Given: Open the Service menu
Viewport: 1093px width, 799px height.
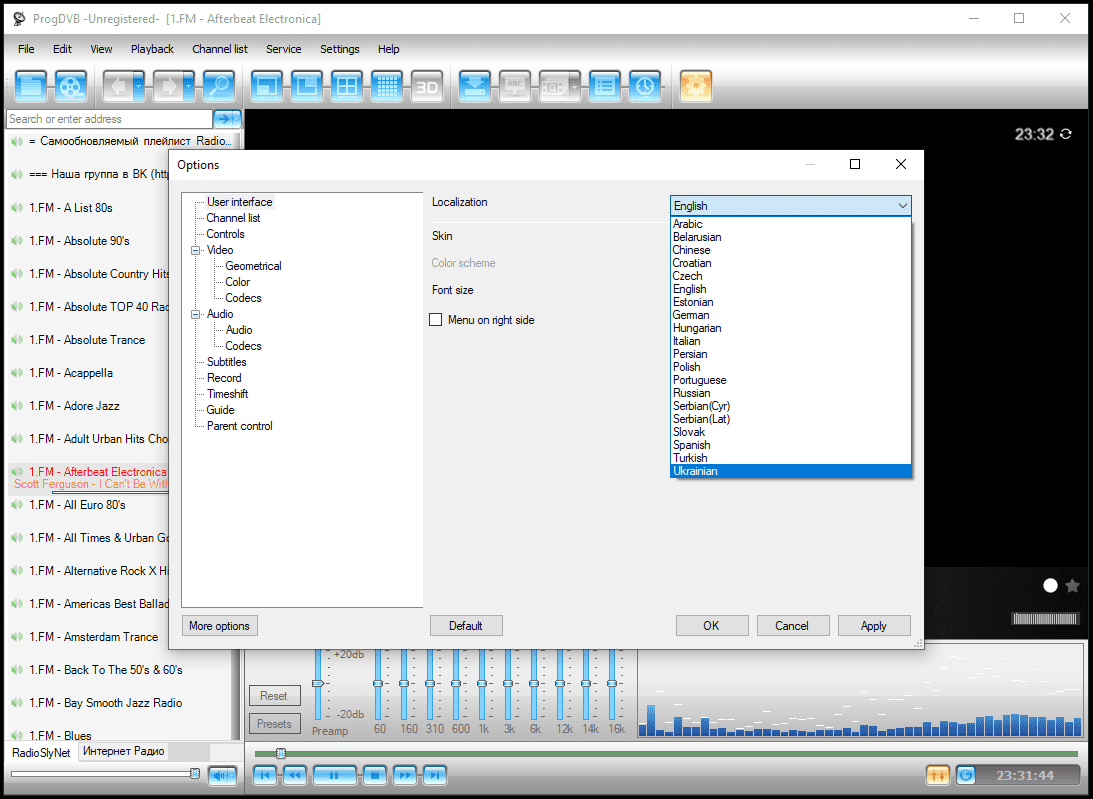Looking at the screenshot, I should [284, 49].
